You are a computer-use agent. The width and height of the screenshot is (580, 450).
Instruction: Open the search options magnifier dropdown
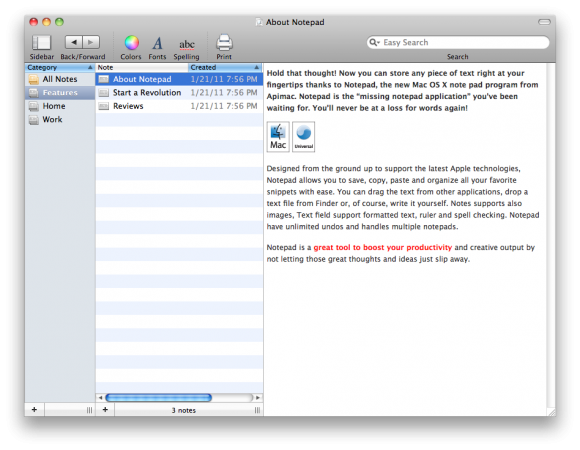(374, 43)
